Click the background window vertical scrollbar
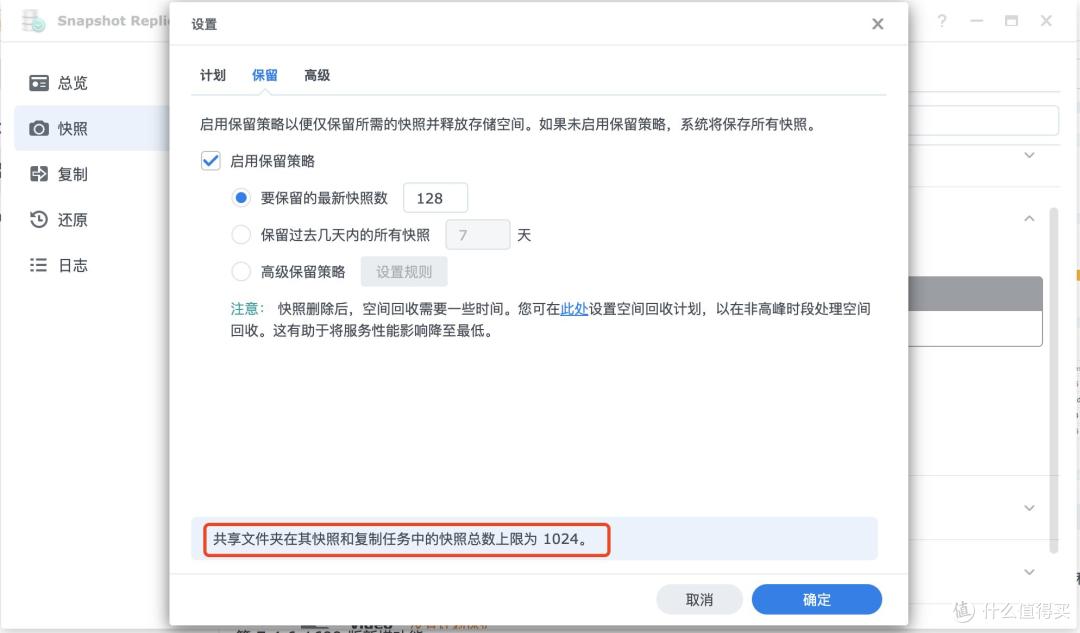Viewport: 1080px width, 633px height. point(1053,380)
